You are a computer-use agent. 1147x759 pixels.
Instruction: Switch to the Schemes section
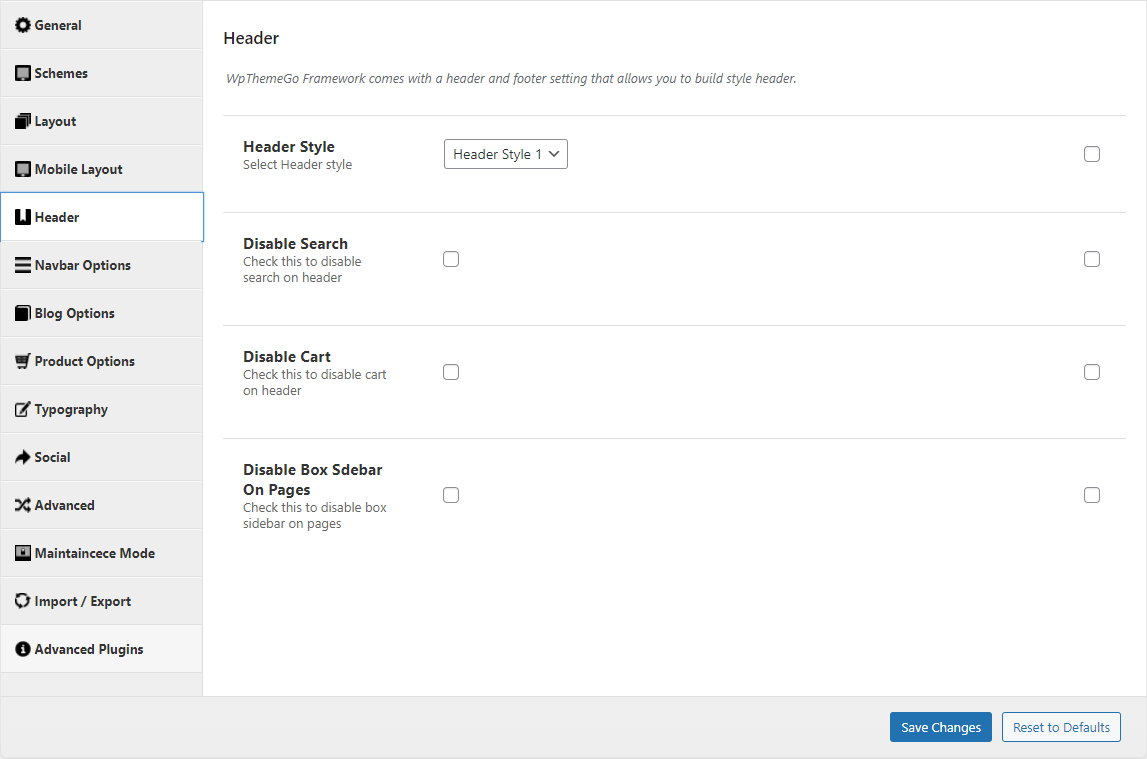point(101,73)
